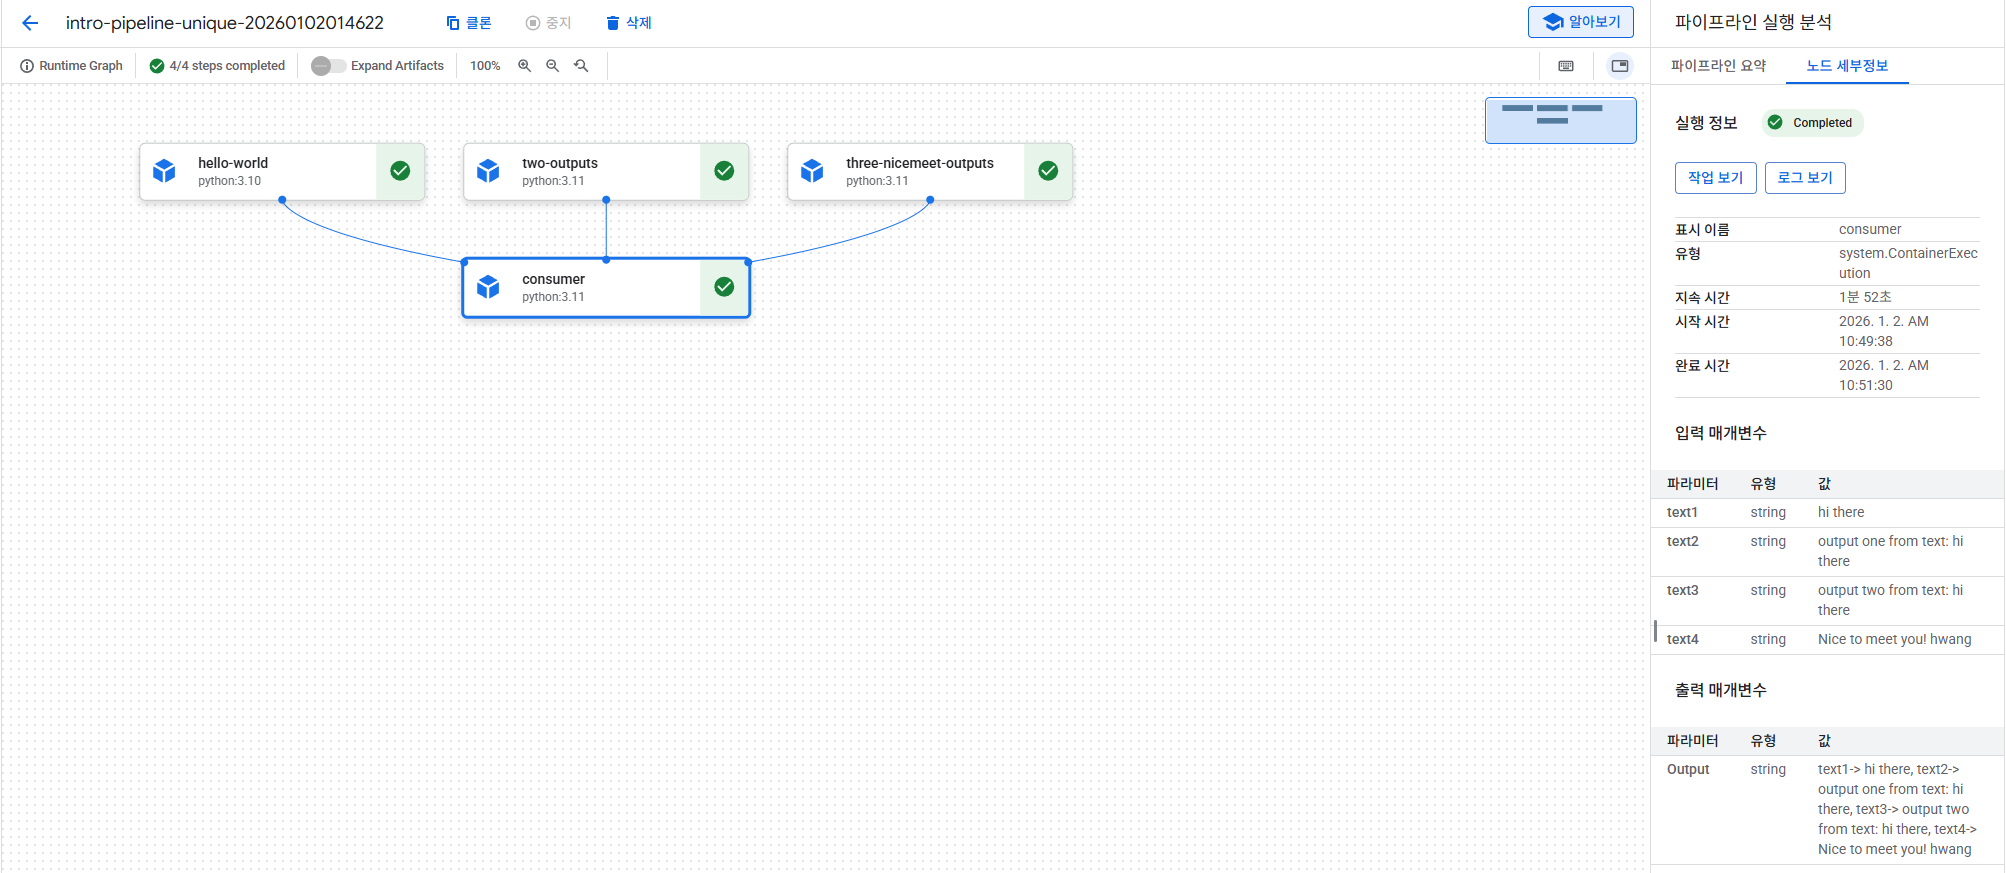Screen dimensions: 2006x873
Task: Toggle the minimap display icon
Action: point(1619,66)
